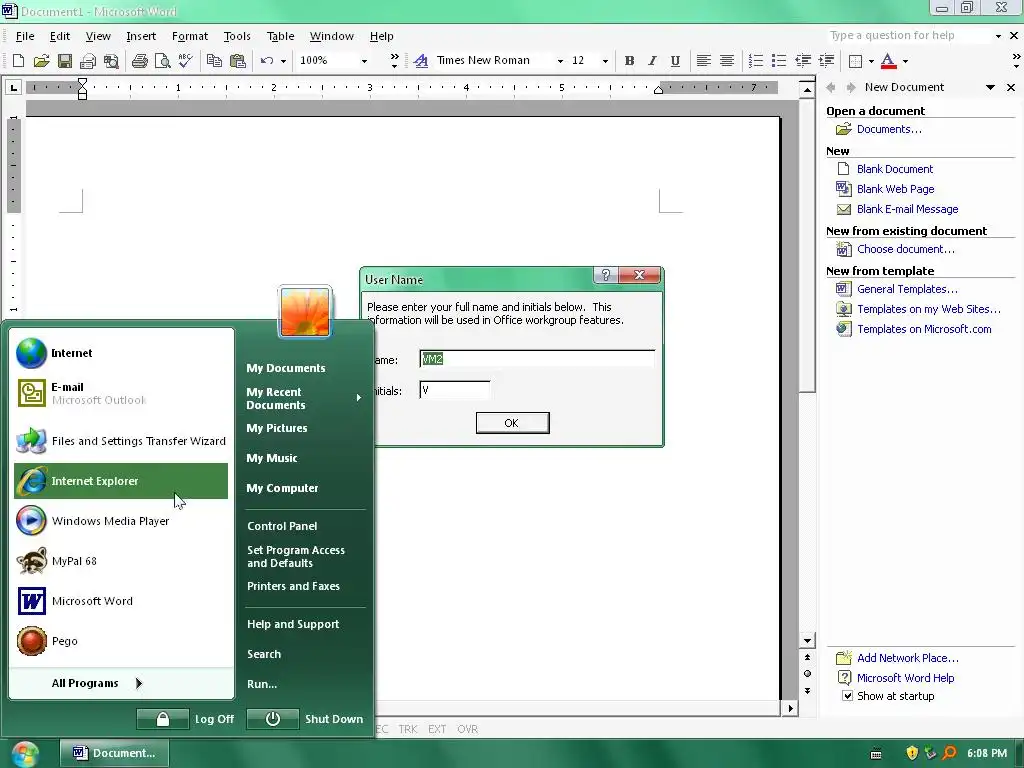Toggle Bullets list button
Viewport: 1024px width, 768px height.
tap(778, 61)
